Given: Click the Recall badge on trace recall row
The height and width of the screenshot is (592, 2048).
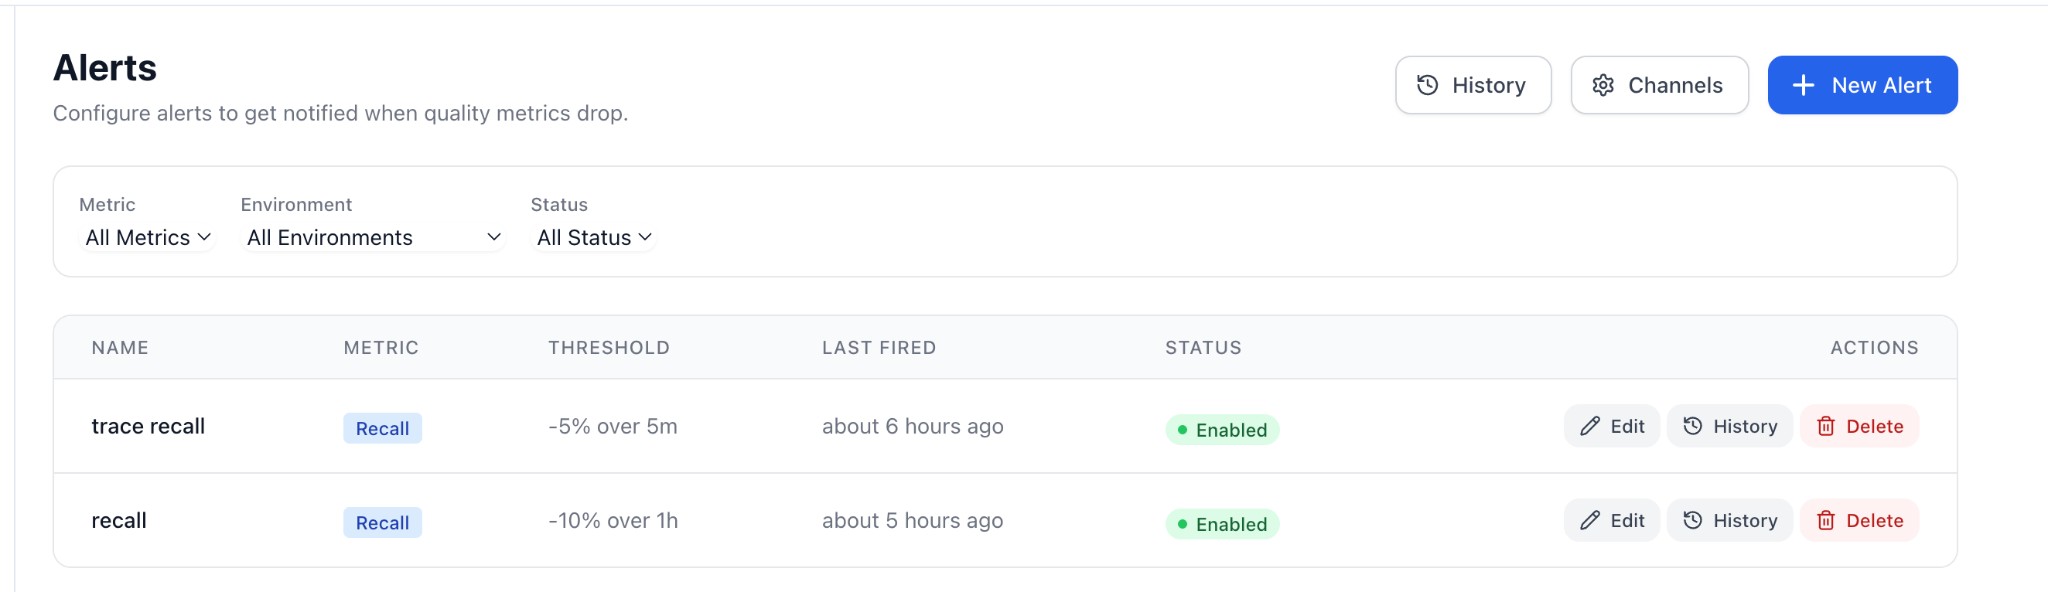Looking at the screenshot, I should [x=382, y=428].
